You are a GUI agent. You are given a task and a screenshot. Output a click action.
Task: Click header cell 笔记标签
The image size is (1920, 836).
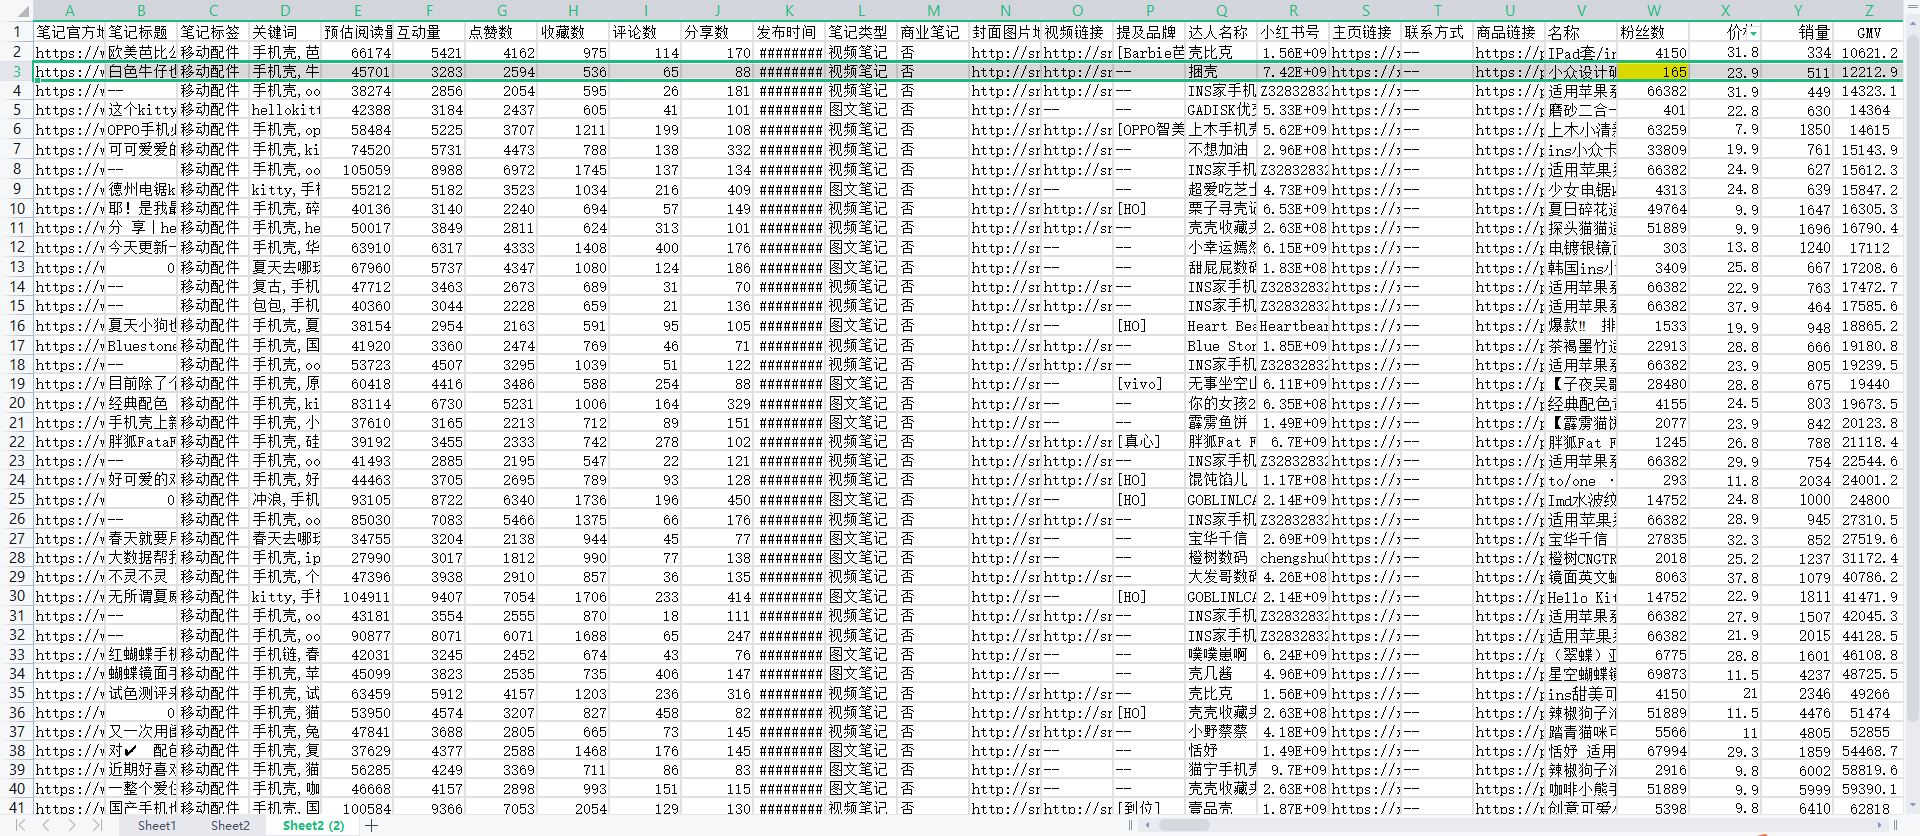tap(213, 32)
